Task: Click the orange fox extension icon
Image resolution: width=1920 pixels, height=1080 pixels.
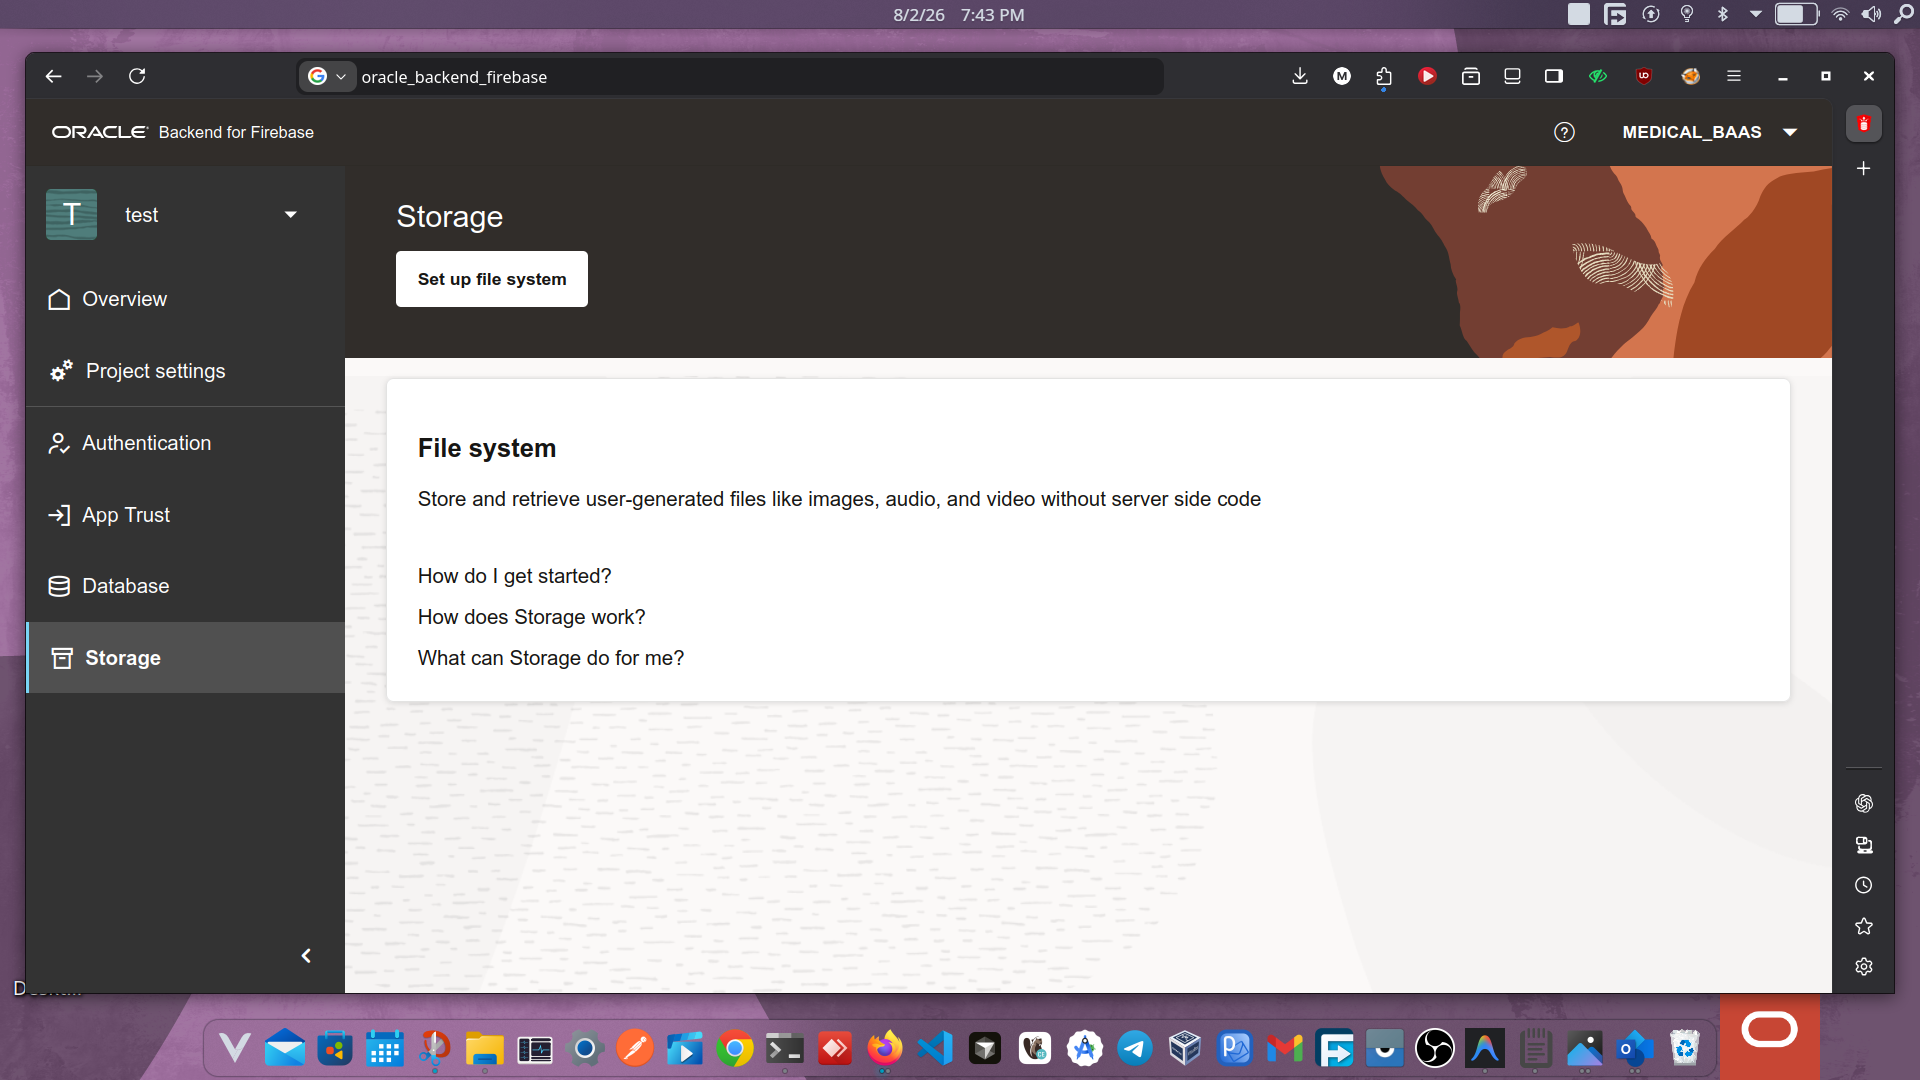Action: tap(1691, 76)
